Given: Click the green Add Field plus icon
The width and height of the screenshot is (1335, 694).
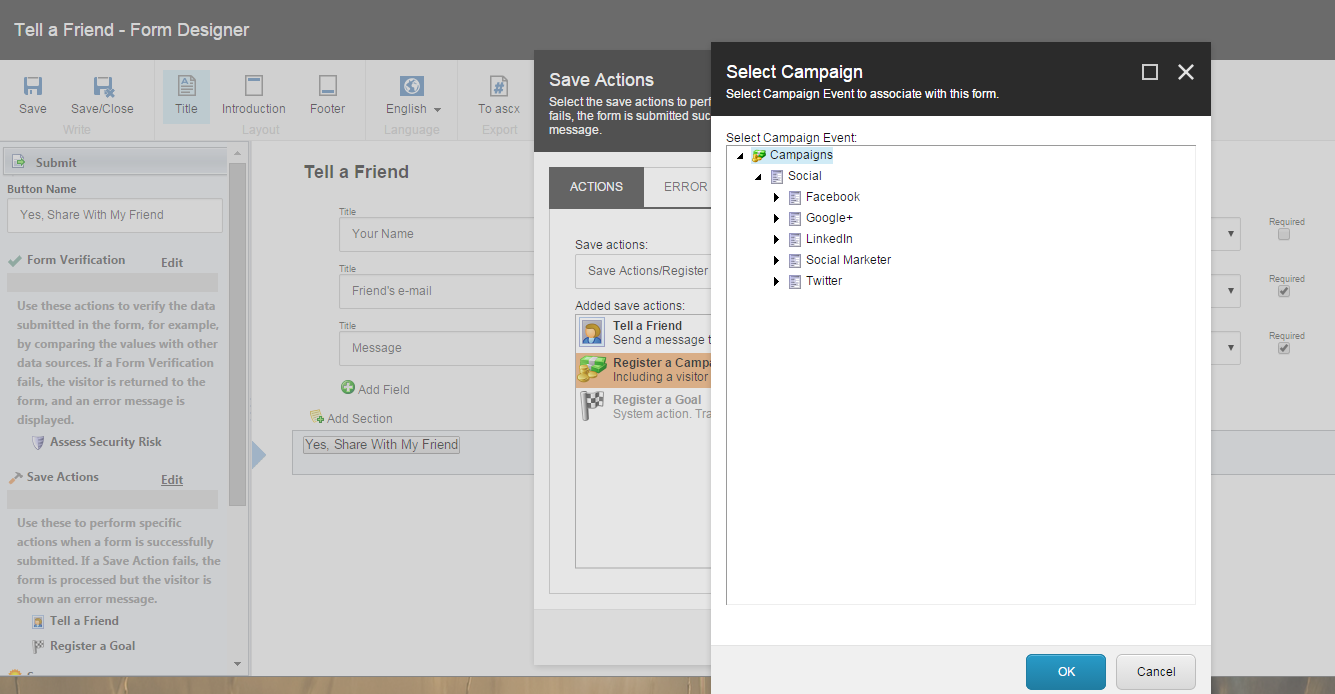Looking at the screenshot, I should pyautogui.click(x=348, y=388).
